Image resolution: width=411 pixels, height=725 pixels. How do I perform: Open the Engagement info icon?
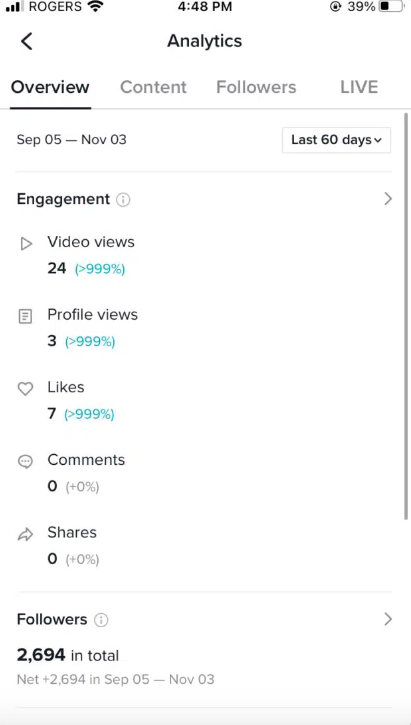123,200
